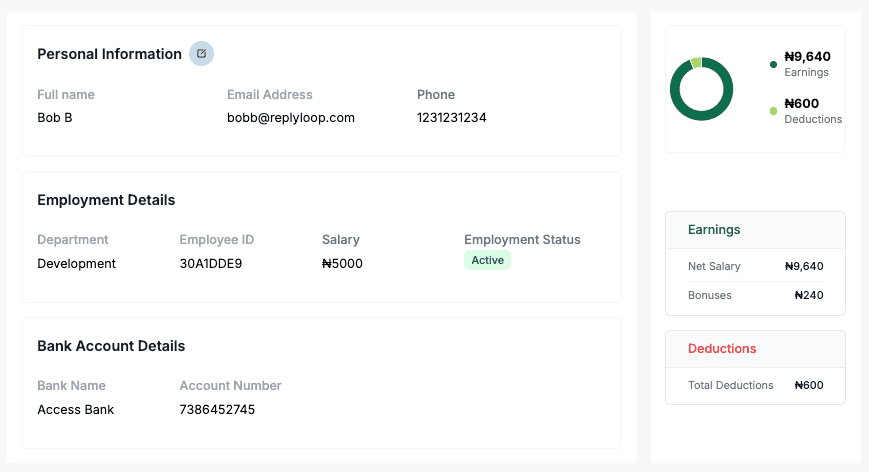This screenshot has height=472, width=869.
Task: Click the light green deductions slice of the donut
Action: tap(696, 63)
